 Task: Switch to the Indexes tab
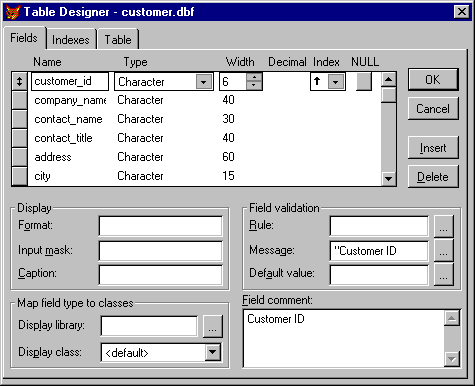(71, 40)
